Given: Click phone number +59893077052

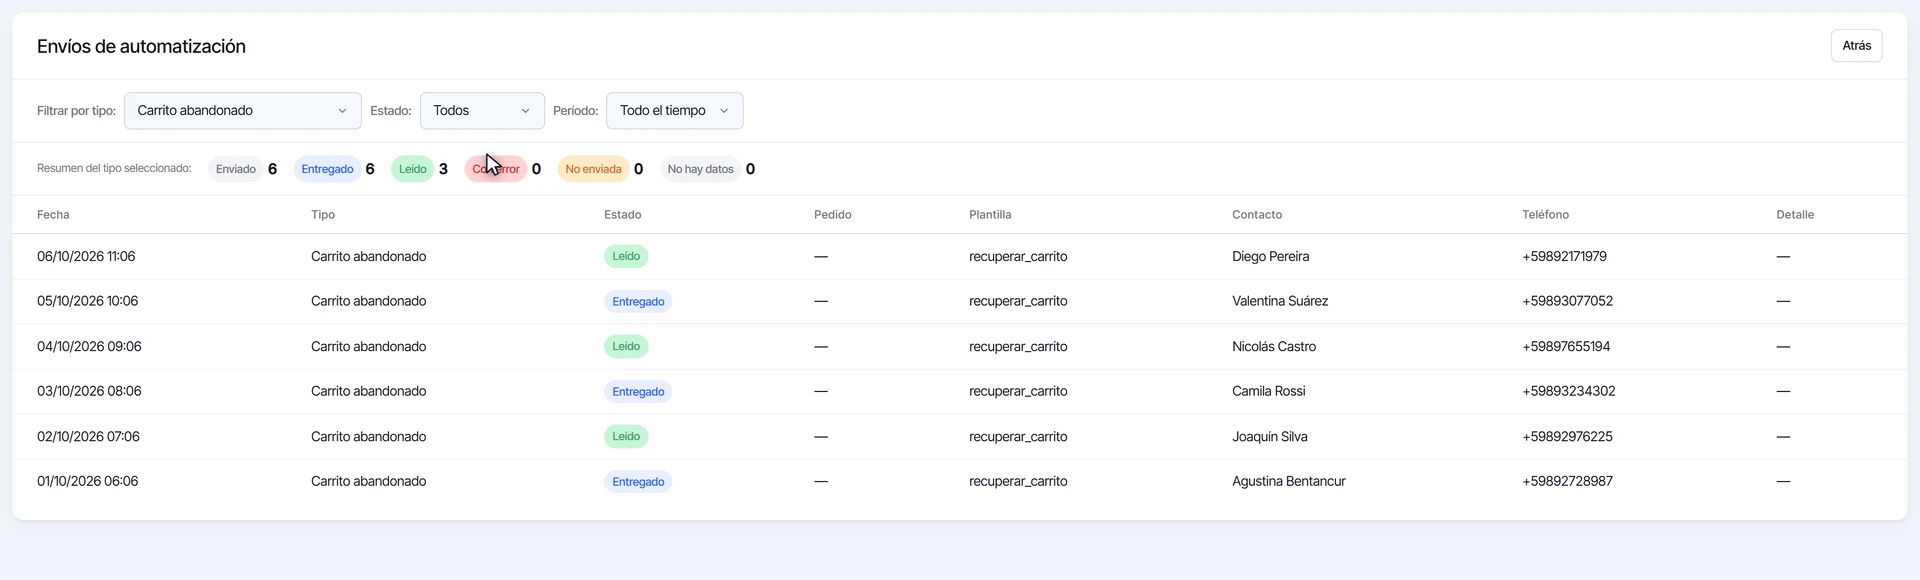Looking at the screenshot, I should pyautogui.click(x=1567, y=301).
